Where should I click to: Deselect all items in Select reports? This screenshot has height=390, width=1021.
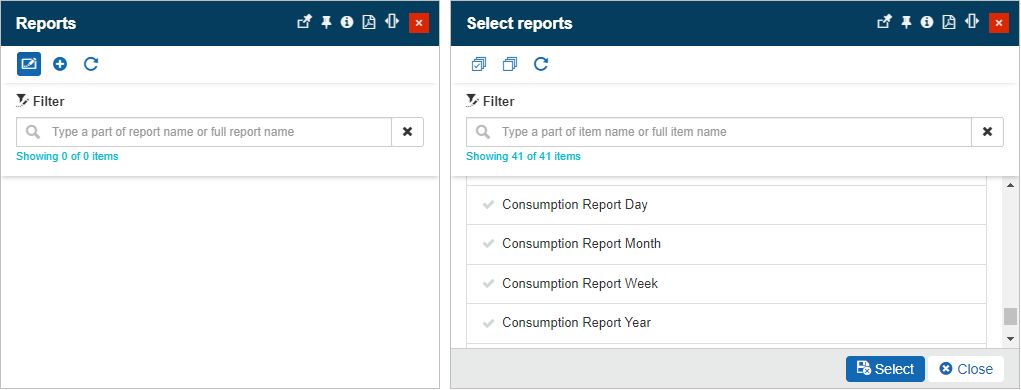point(510,64)
